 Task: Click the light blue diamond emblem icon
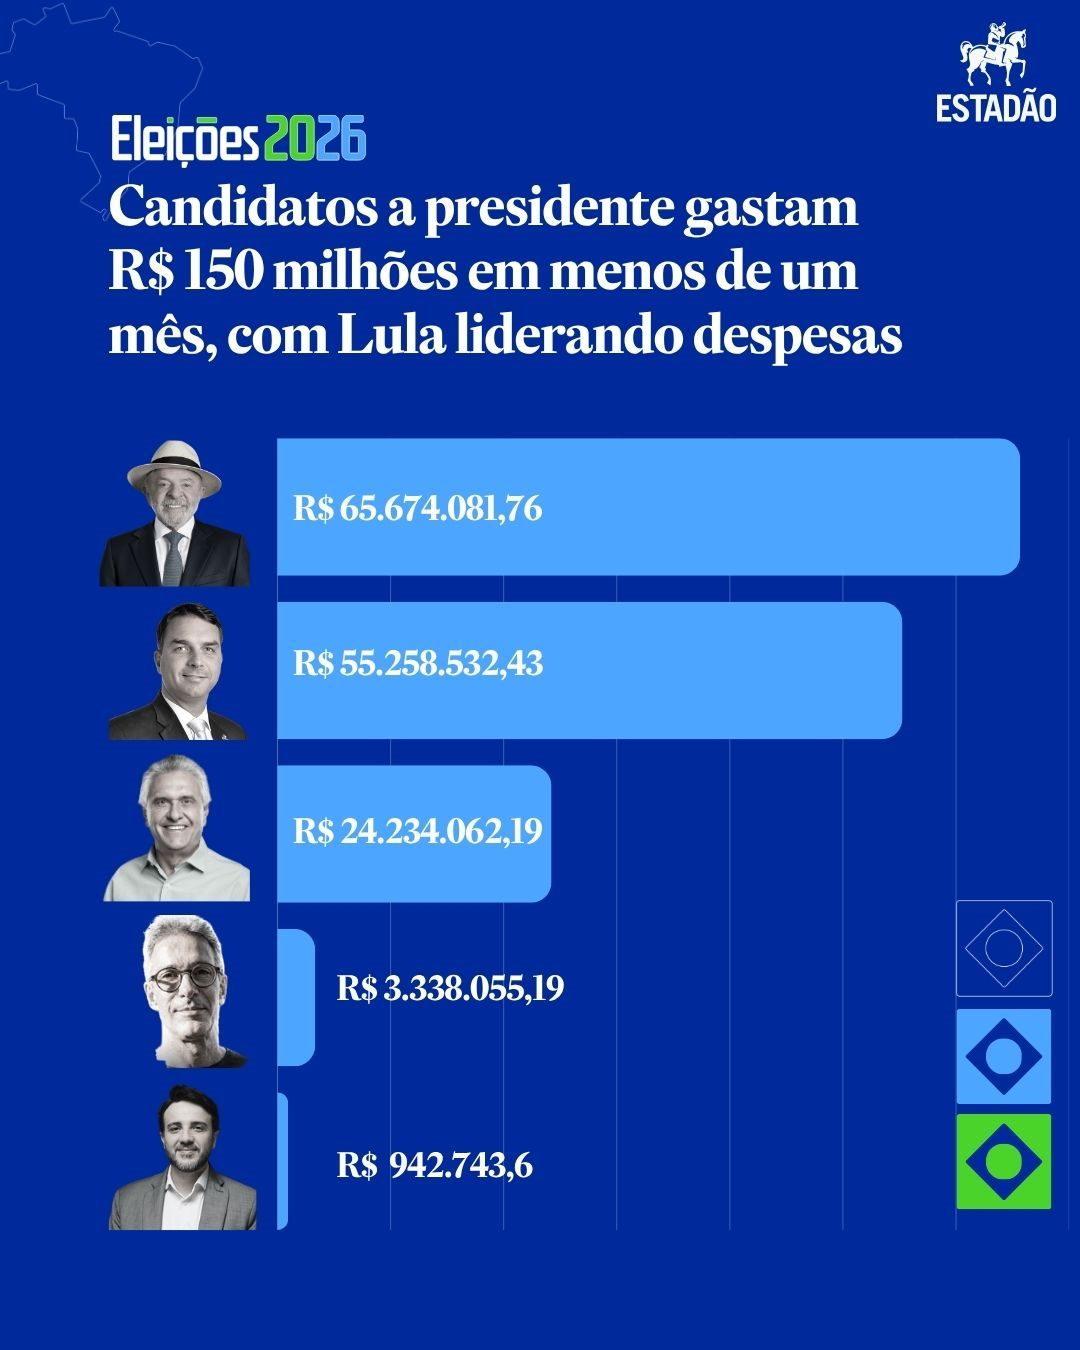pos(1004,1056)
